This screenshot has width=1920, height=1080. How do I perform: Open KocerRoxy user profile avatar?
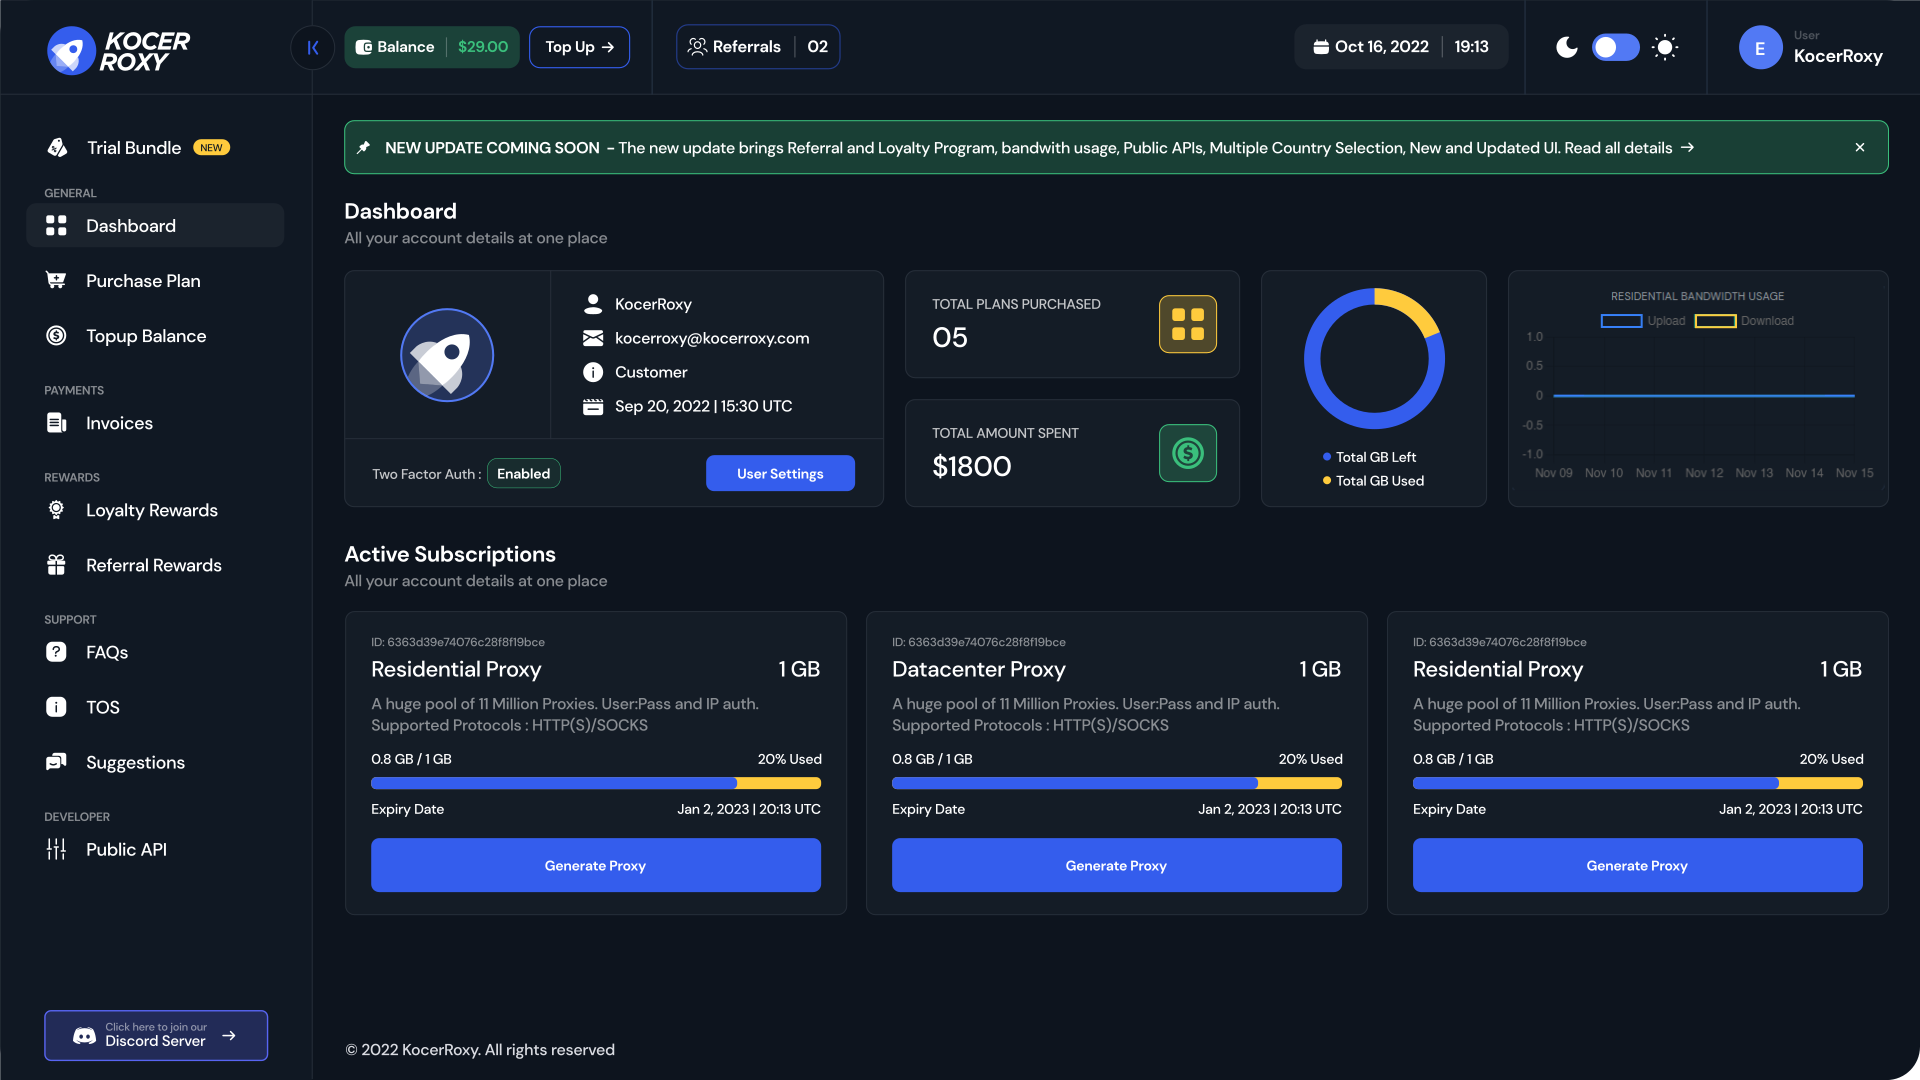(x=1760, y=47)
